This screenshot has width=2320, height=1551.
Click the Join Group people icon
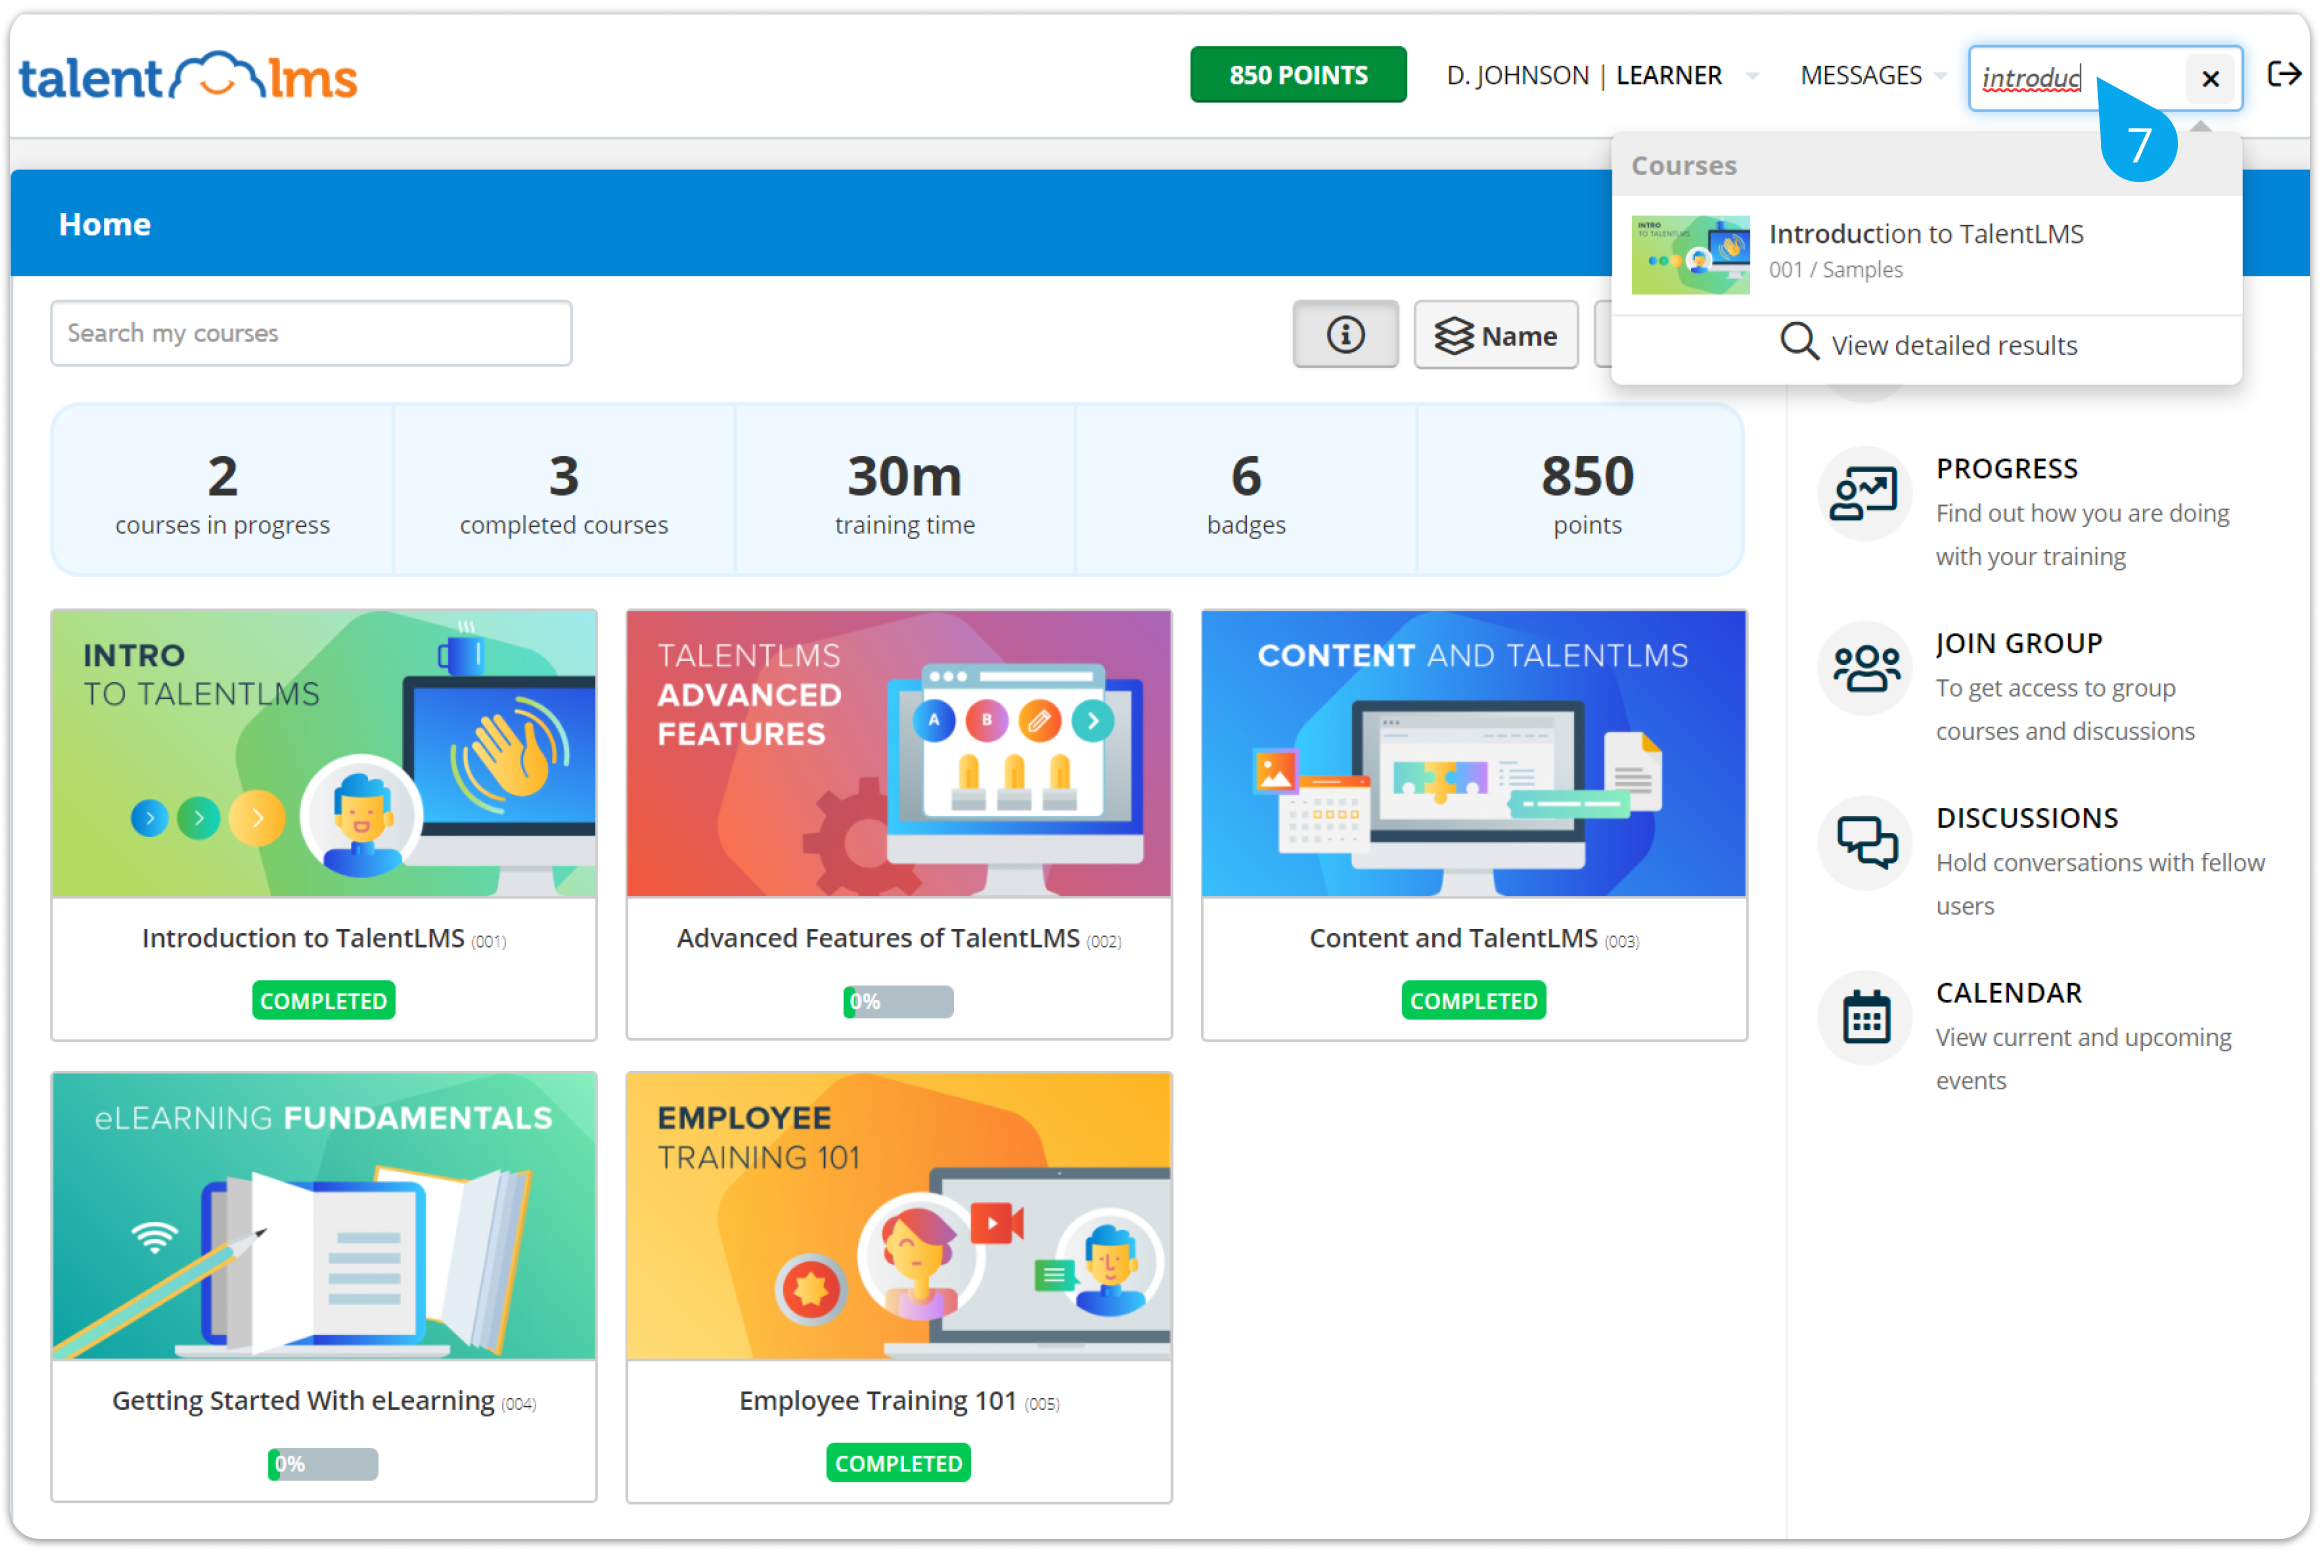tap(1864, 668)
